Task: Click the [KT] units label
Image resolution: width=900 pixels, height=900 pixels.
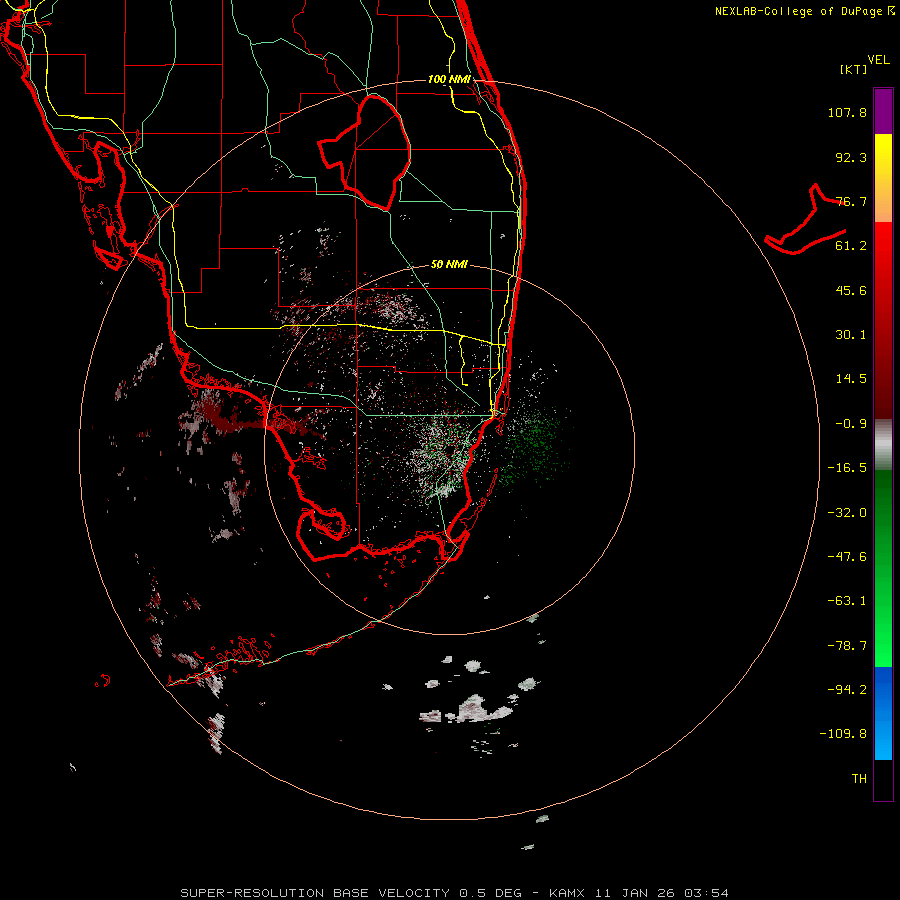Action: point(854,69)
